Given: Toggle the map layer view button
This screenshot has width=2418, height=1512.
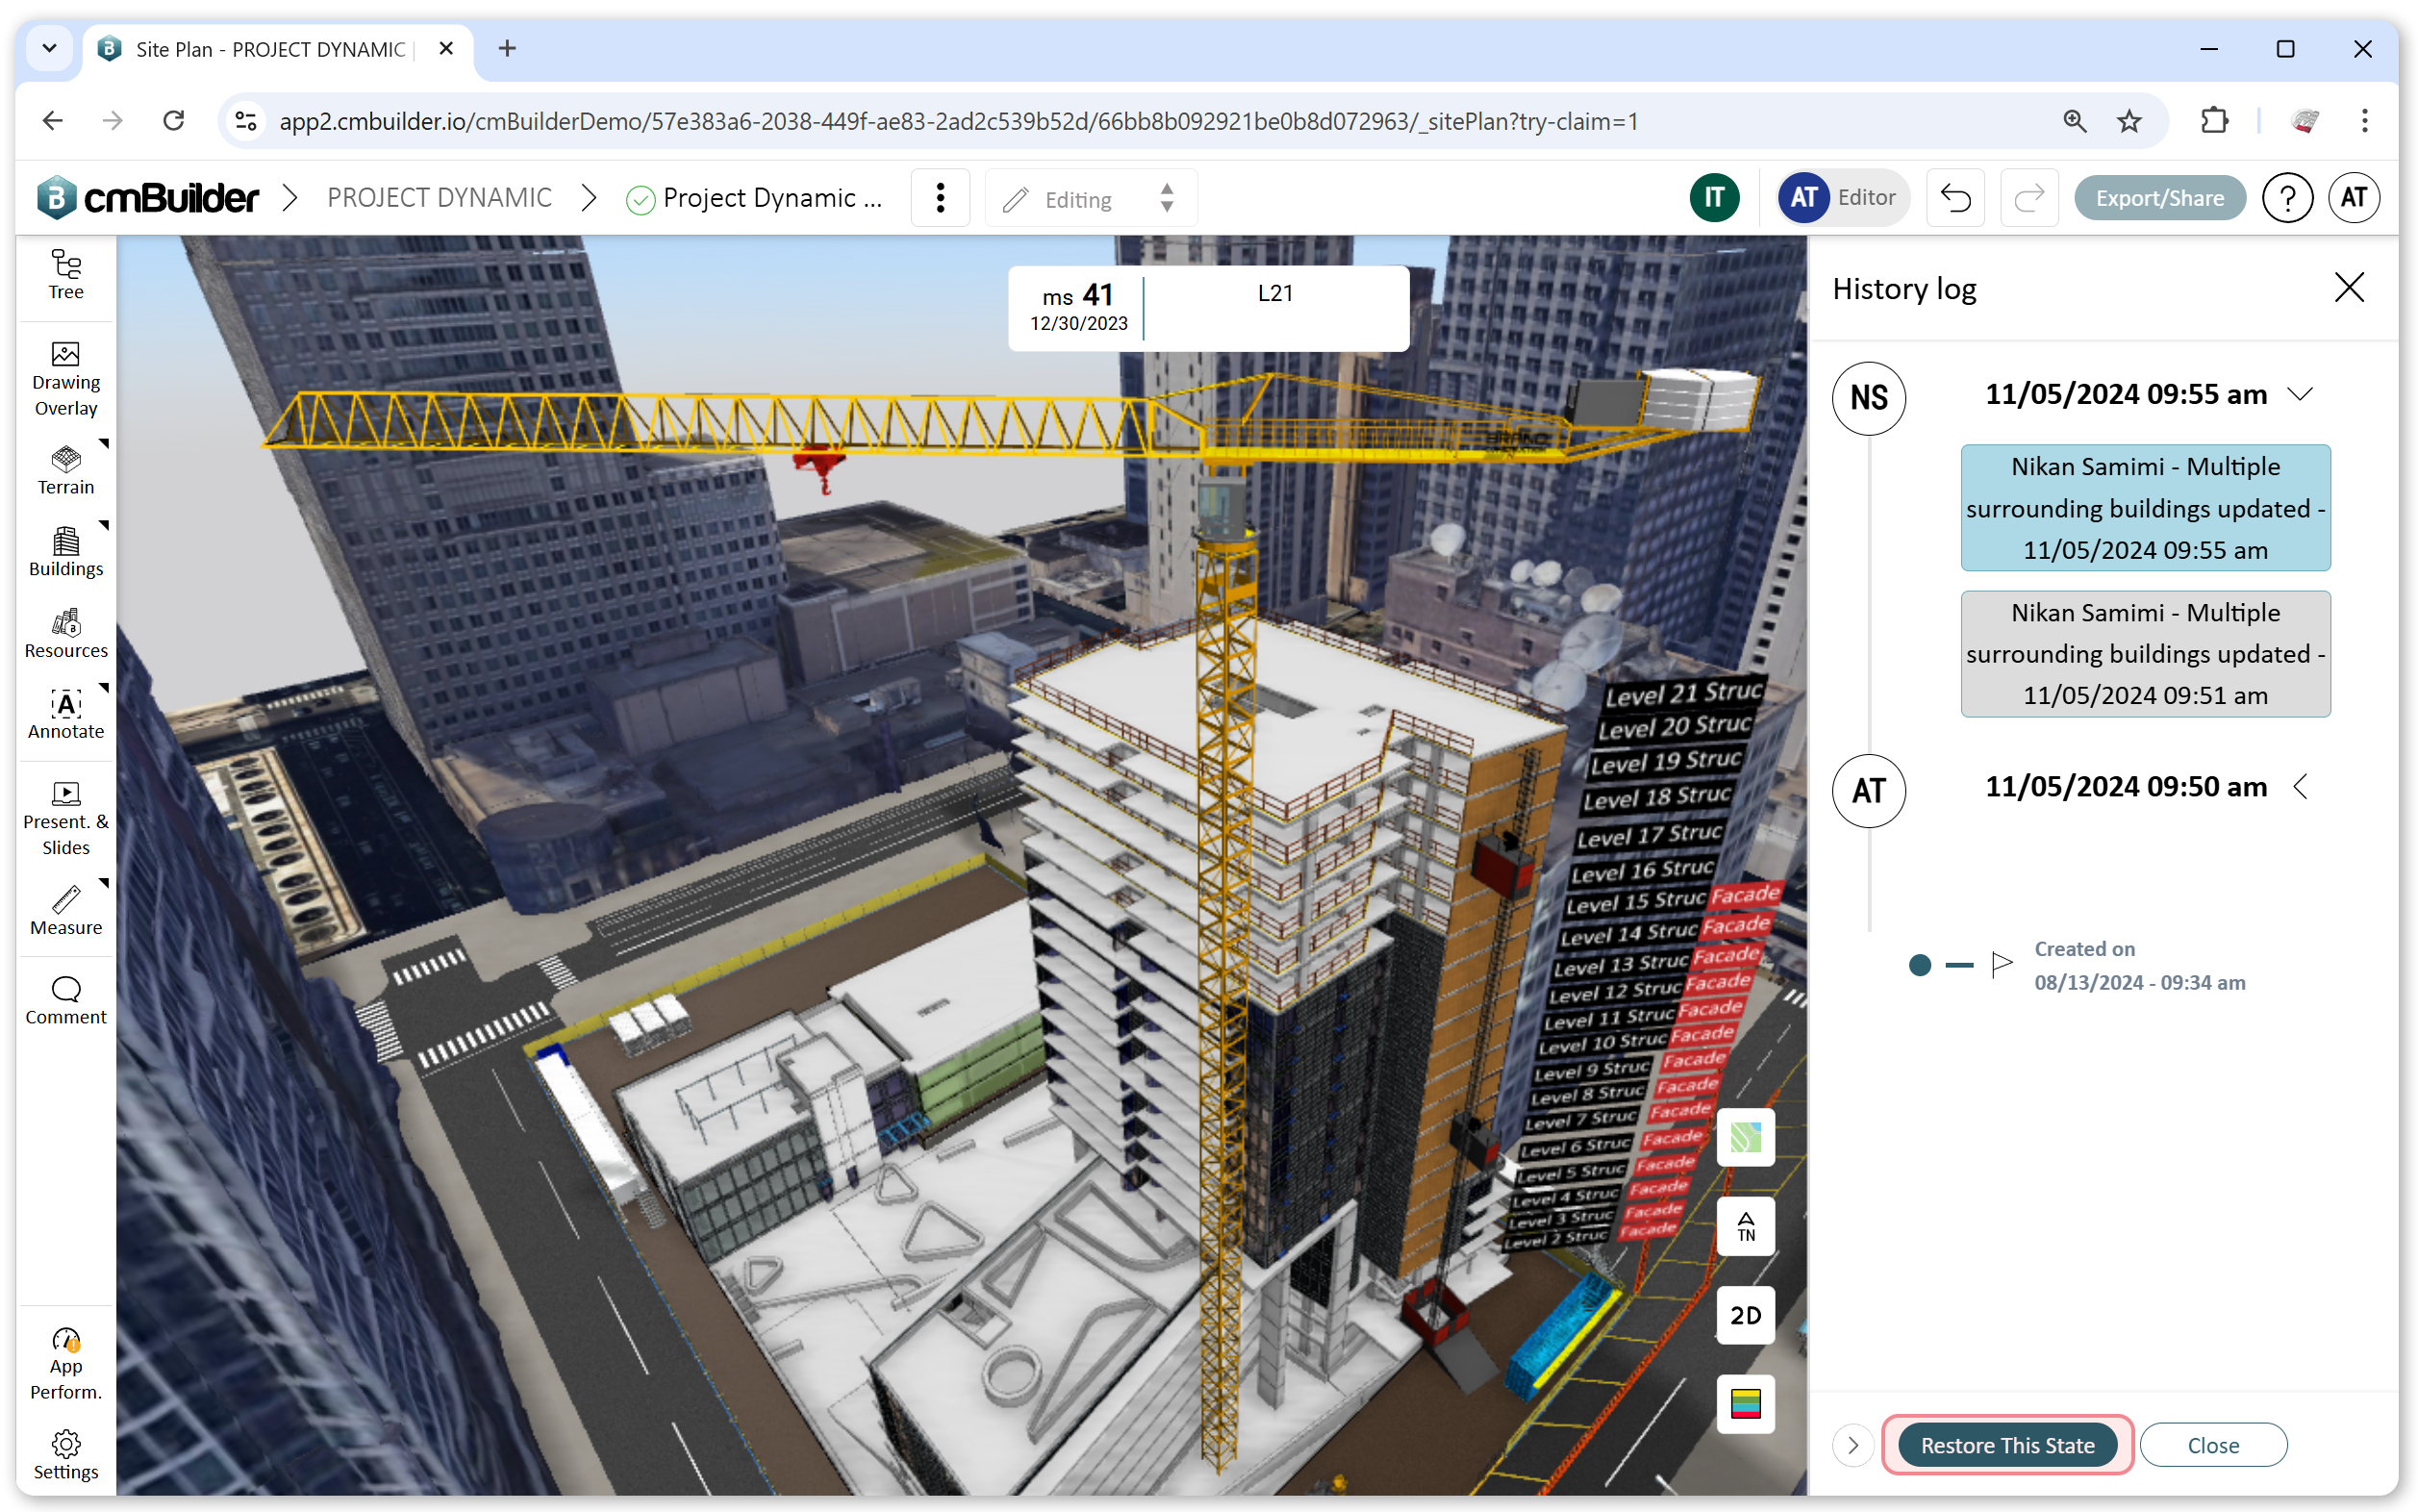Looking at the screenshot, I should 1745,1137.
